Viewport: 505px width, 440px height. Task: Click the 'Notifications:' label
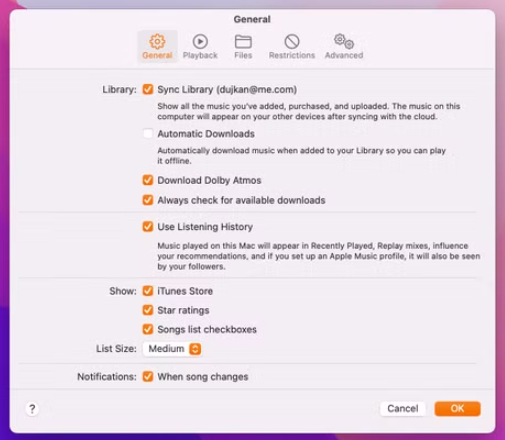point(107,377)
